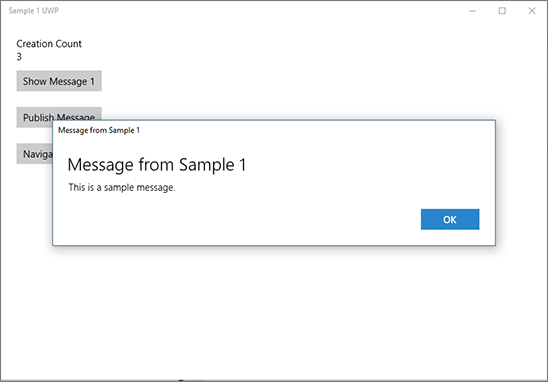The image size is (548, 382).
Task: Click empty dialog space left of OK button
Action: [x=245, y=219]
